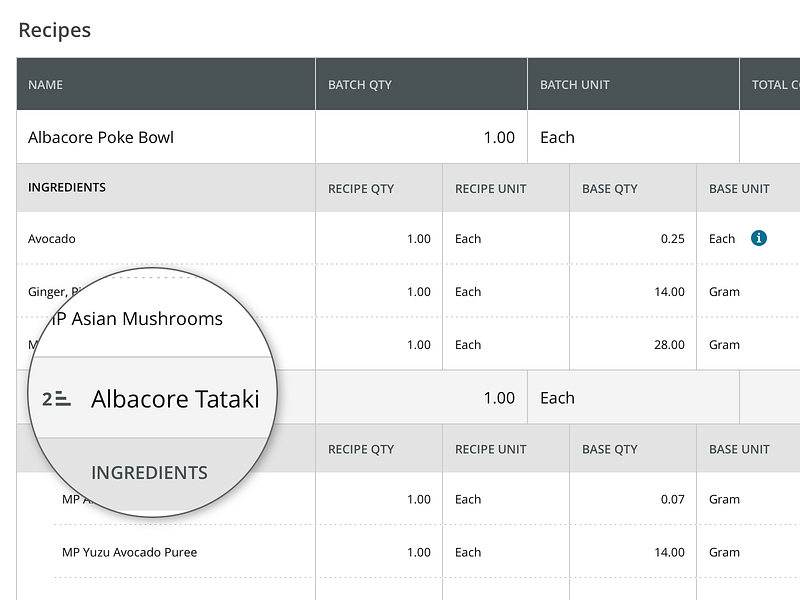This screenshot has height=600, width=800.
Task: Click the info icon beside Avocado's Each unit
Action: (x=758, y=238)
